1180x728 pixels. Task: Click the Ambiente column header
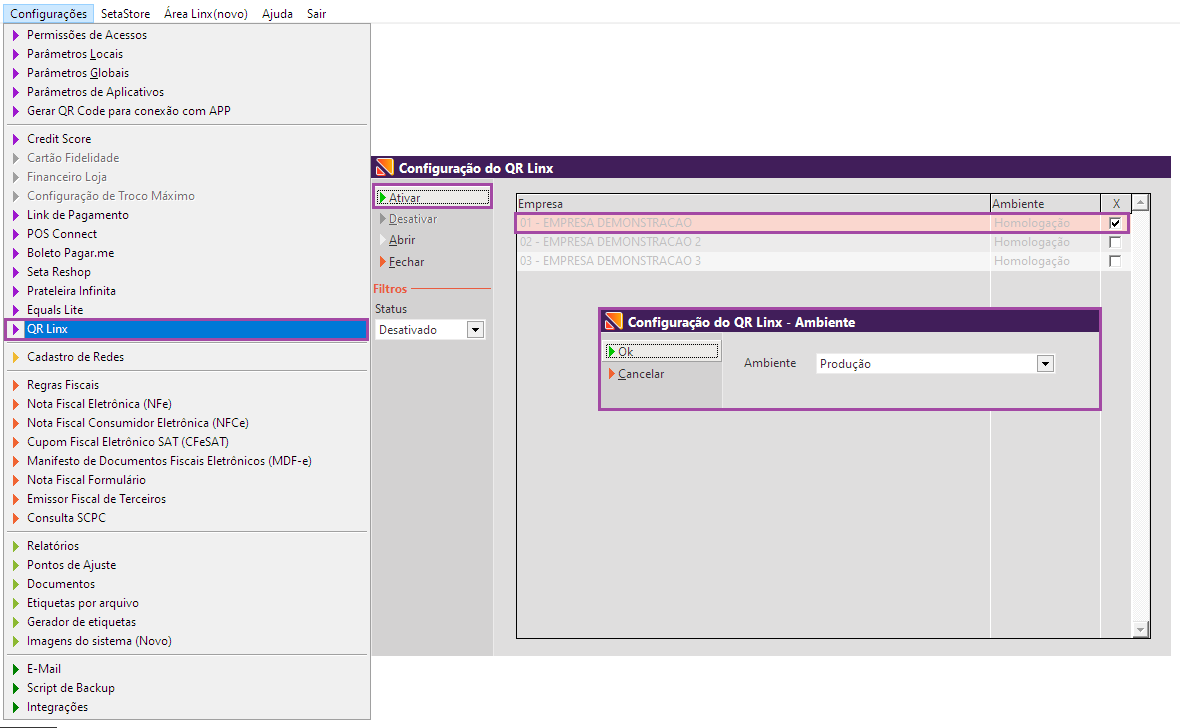click(1045, 204)
